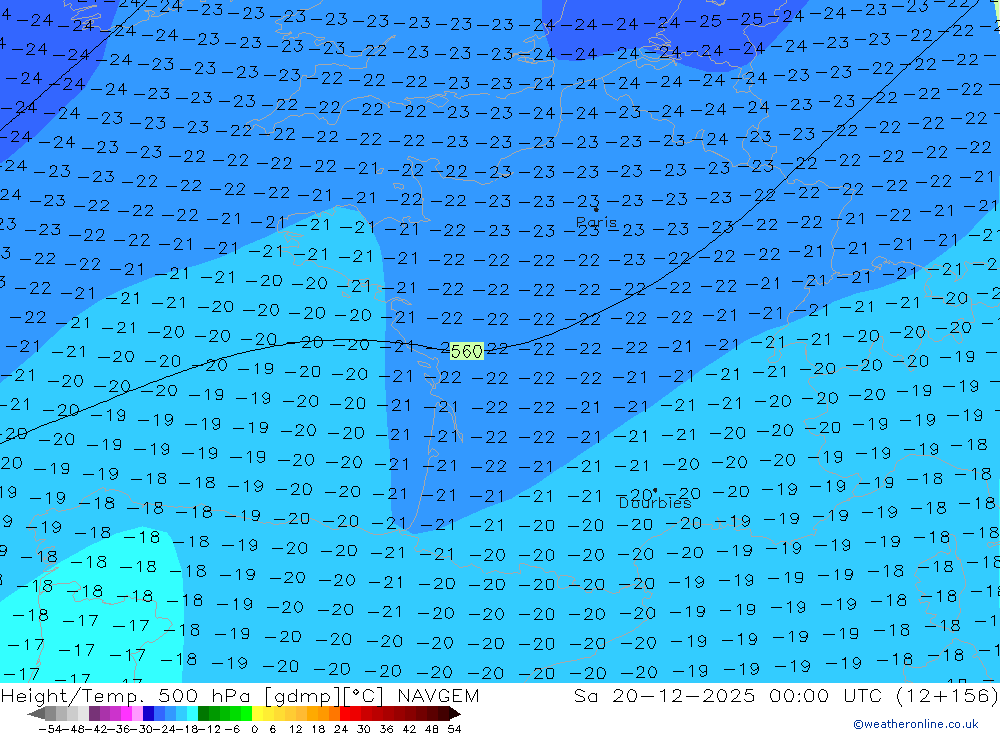Click the 0 legend scale label
This screenshot has height=733, width=1000.
click(254, 729)
